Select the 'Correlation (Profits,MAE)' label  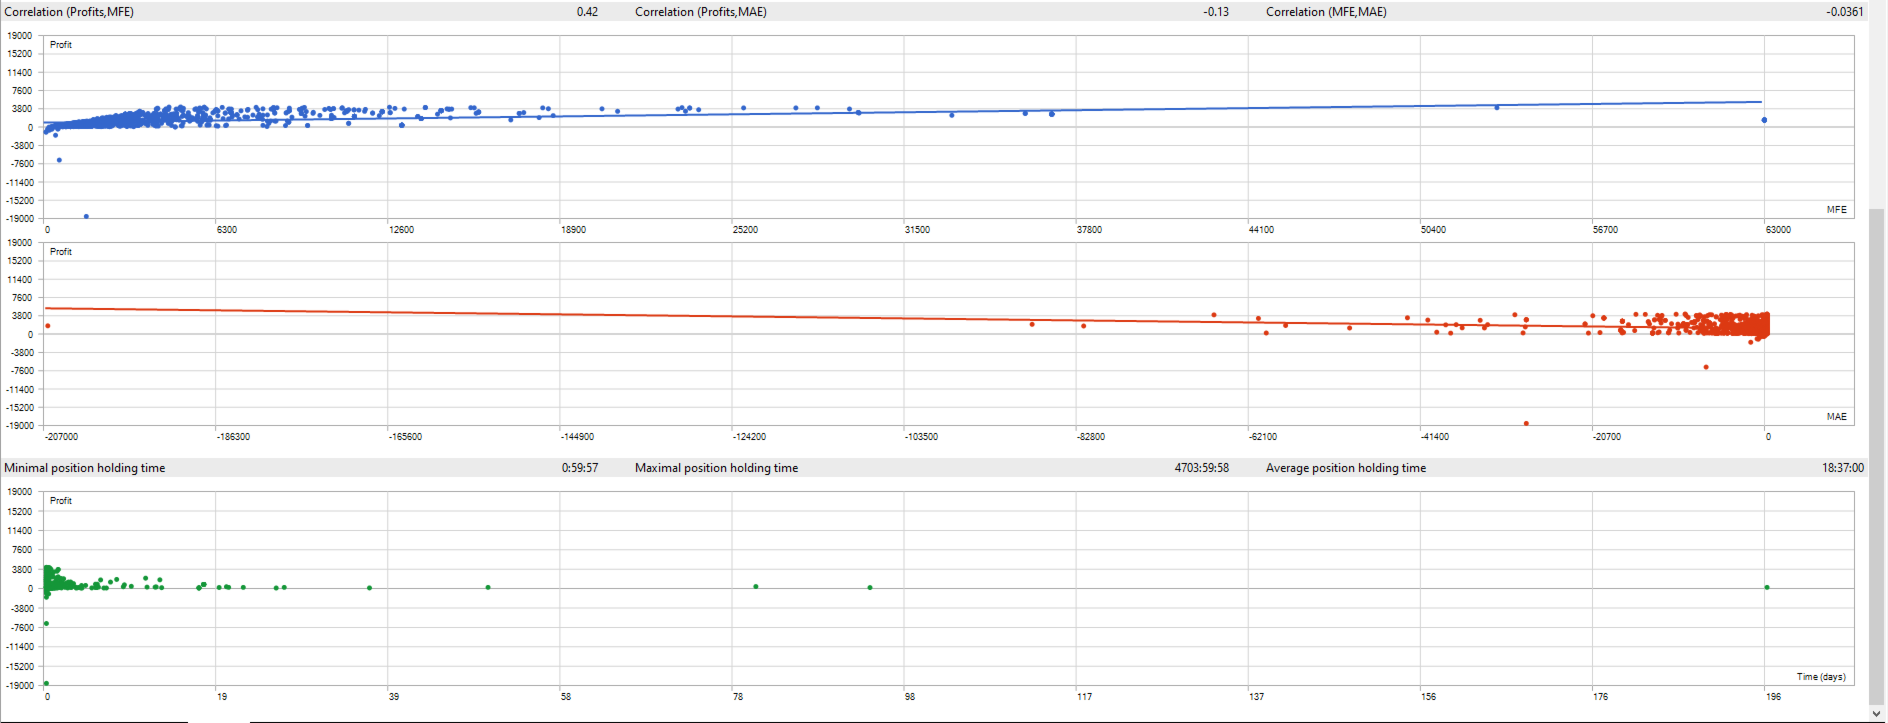701,12
